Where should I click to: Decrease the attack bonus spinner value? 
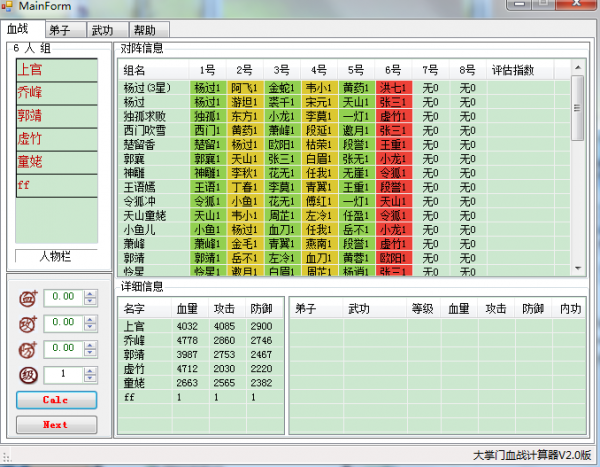click(90, 328)
